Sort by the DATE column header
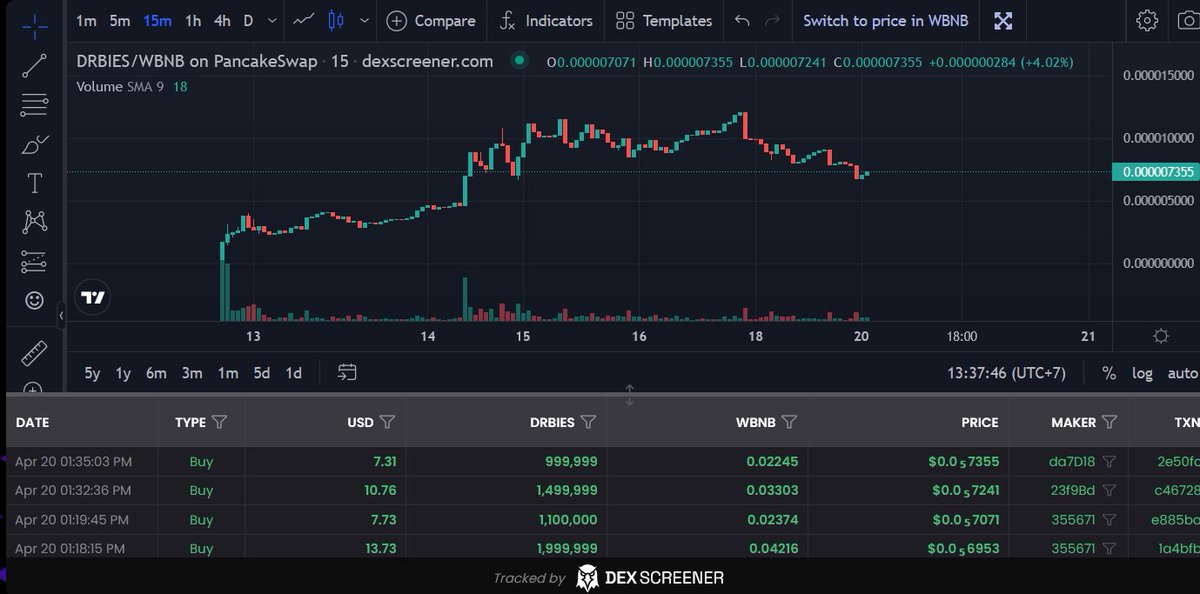Image resolution: width=1200 pixels, height=594 pixels. (32, 422)
